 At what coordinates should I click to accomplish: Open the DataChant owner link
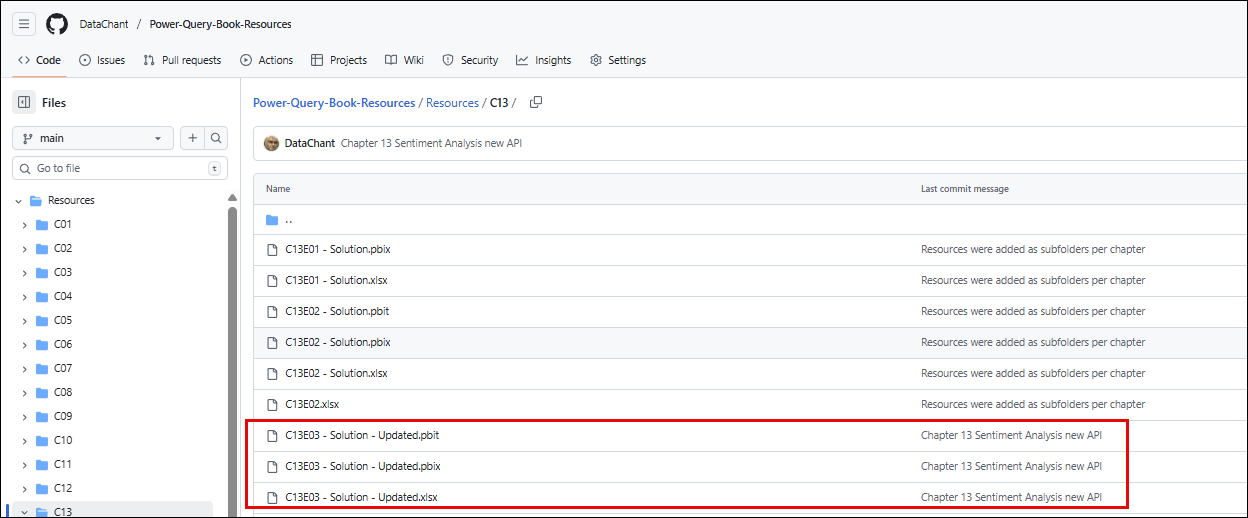104,24
